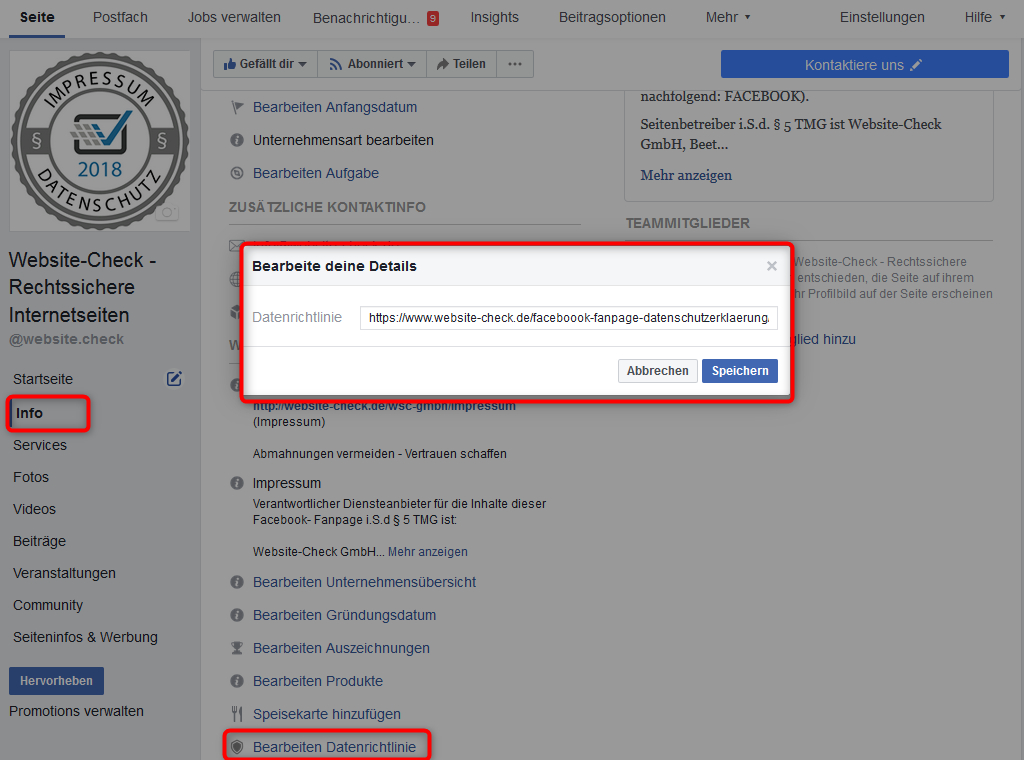
Task: Expand the Gefällt dir dropdown
Action: pos(264,64)
